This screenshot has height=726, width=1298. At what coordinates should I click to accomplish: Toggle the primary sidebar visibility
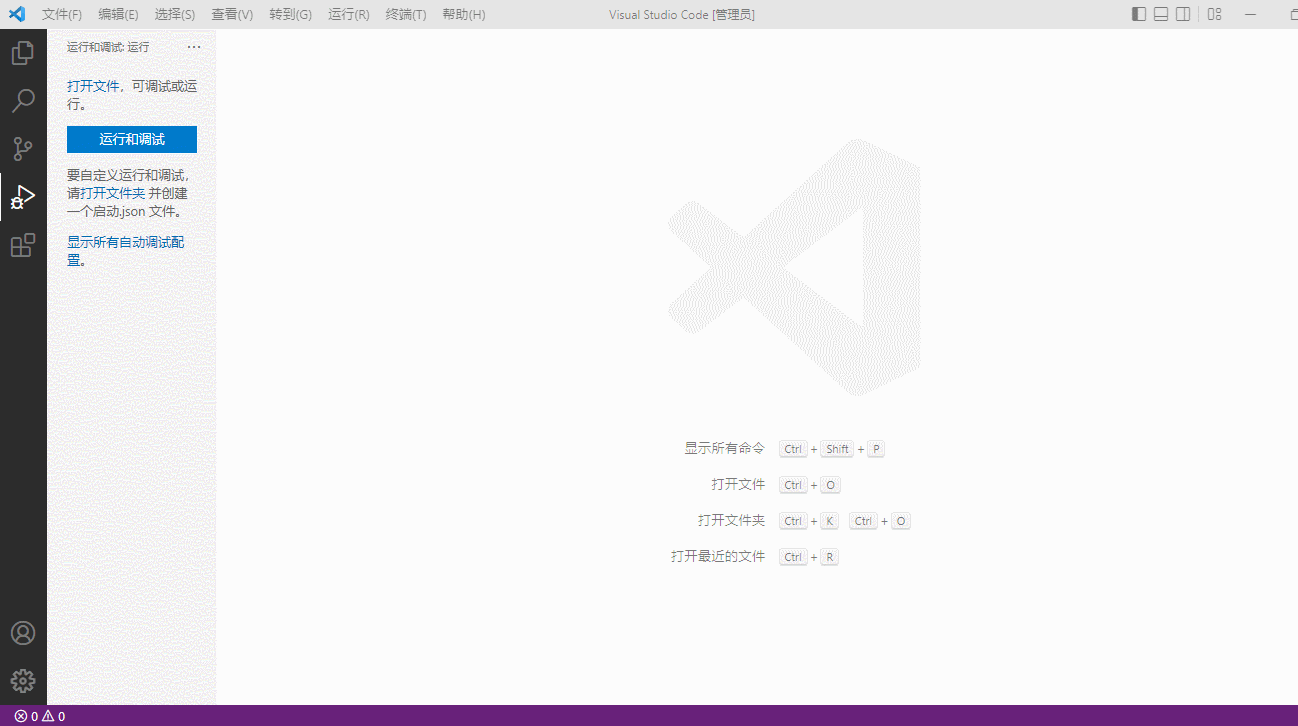(1138, 14)
